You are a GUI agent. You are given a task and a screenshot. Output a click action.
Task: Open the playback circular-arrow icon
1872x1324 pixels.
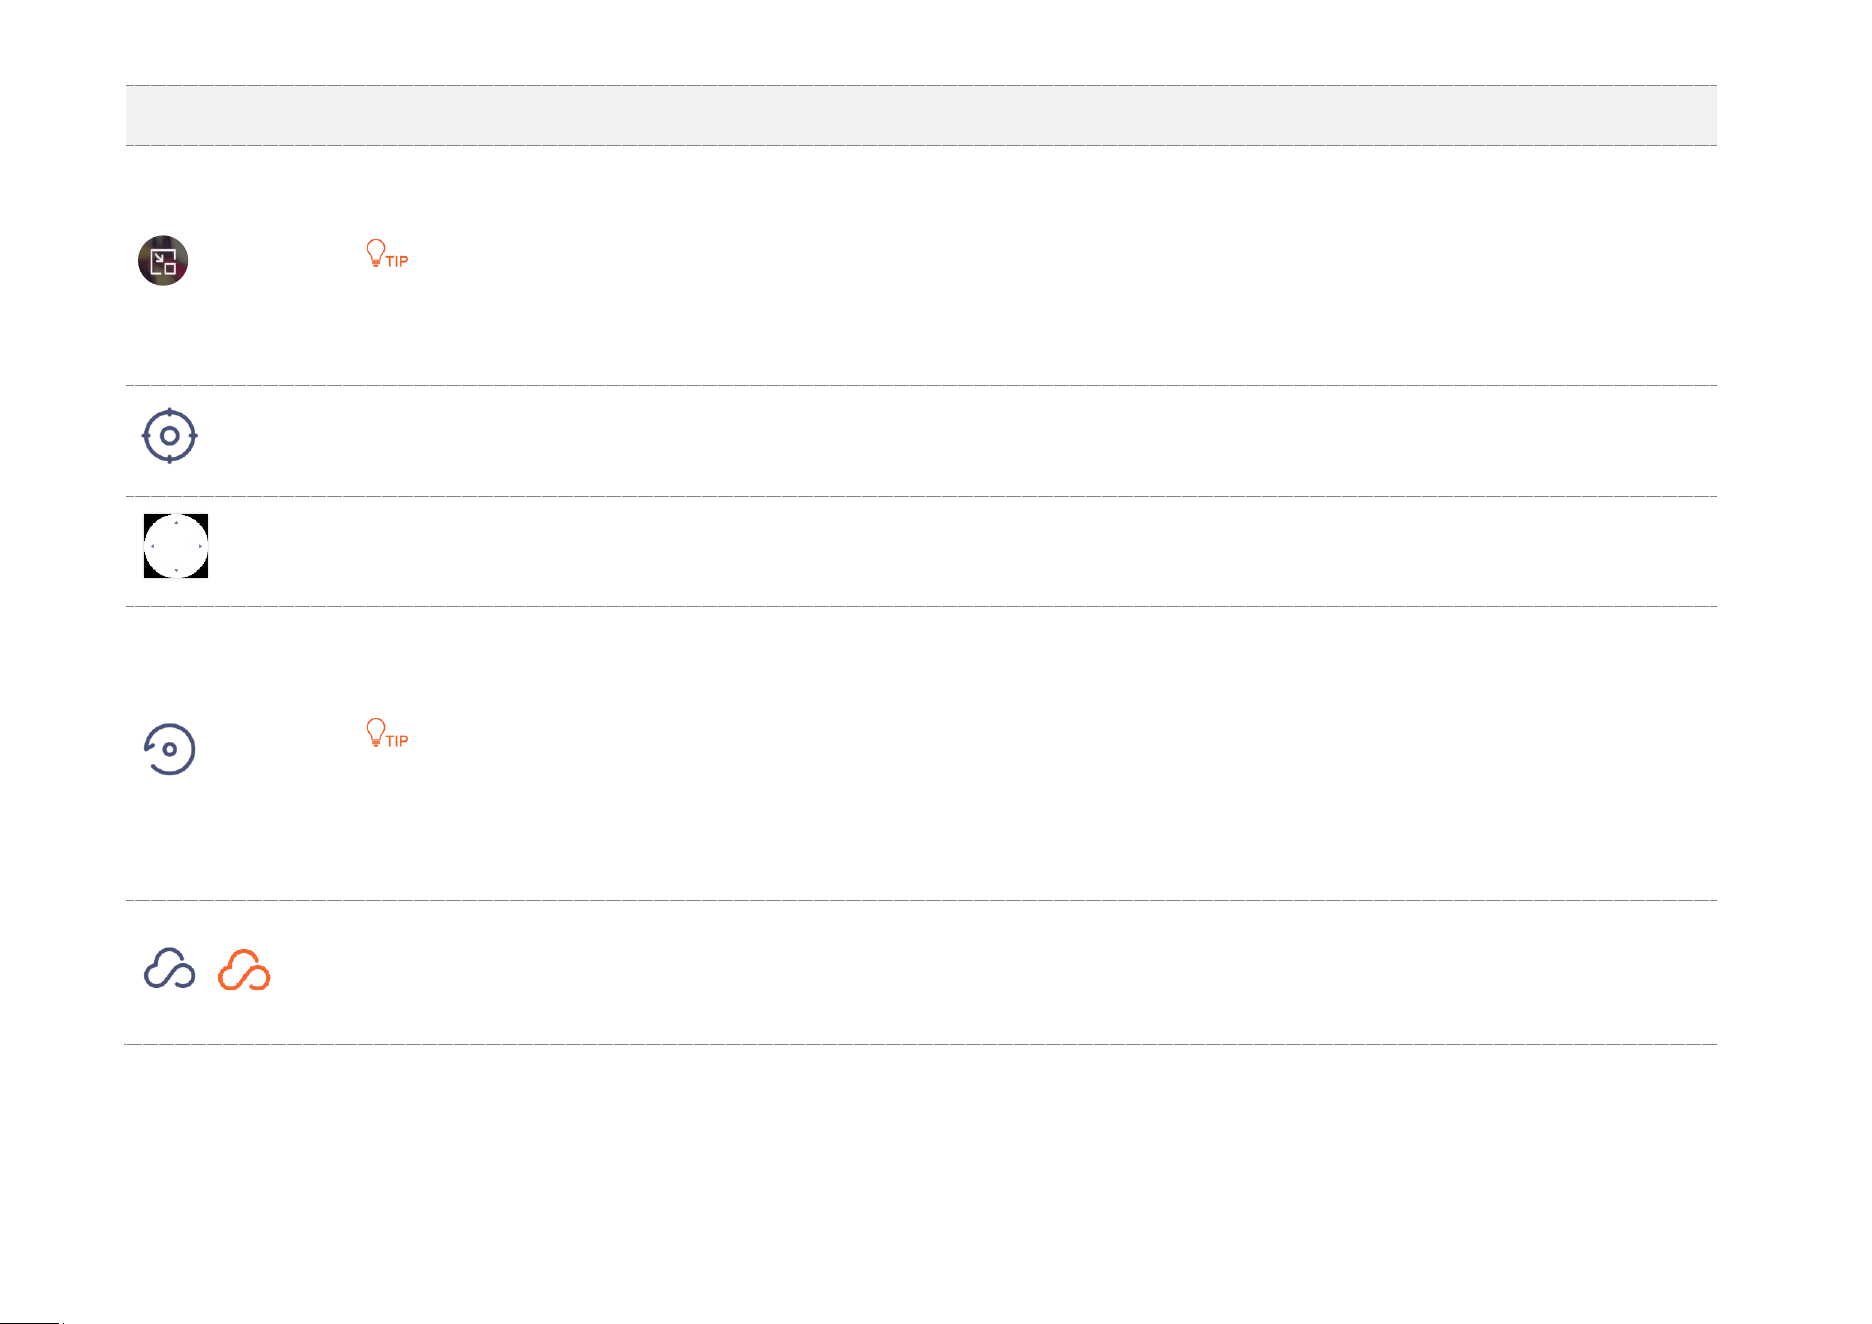169,749
